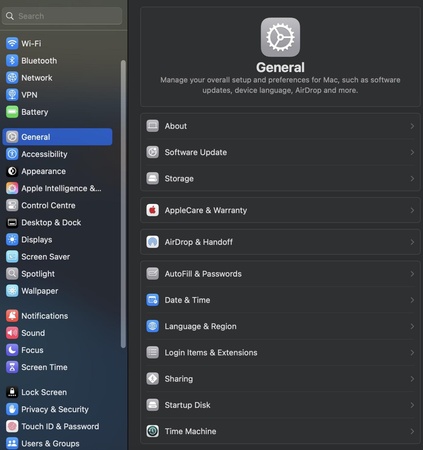The height and width of the screenshot is (450, 423).
Task: Click the AirDrop & Handoff icon
Action: click(x=153, y=242)
